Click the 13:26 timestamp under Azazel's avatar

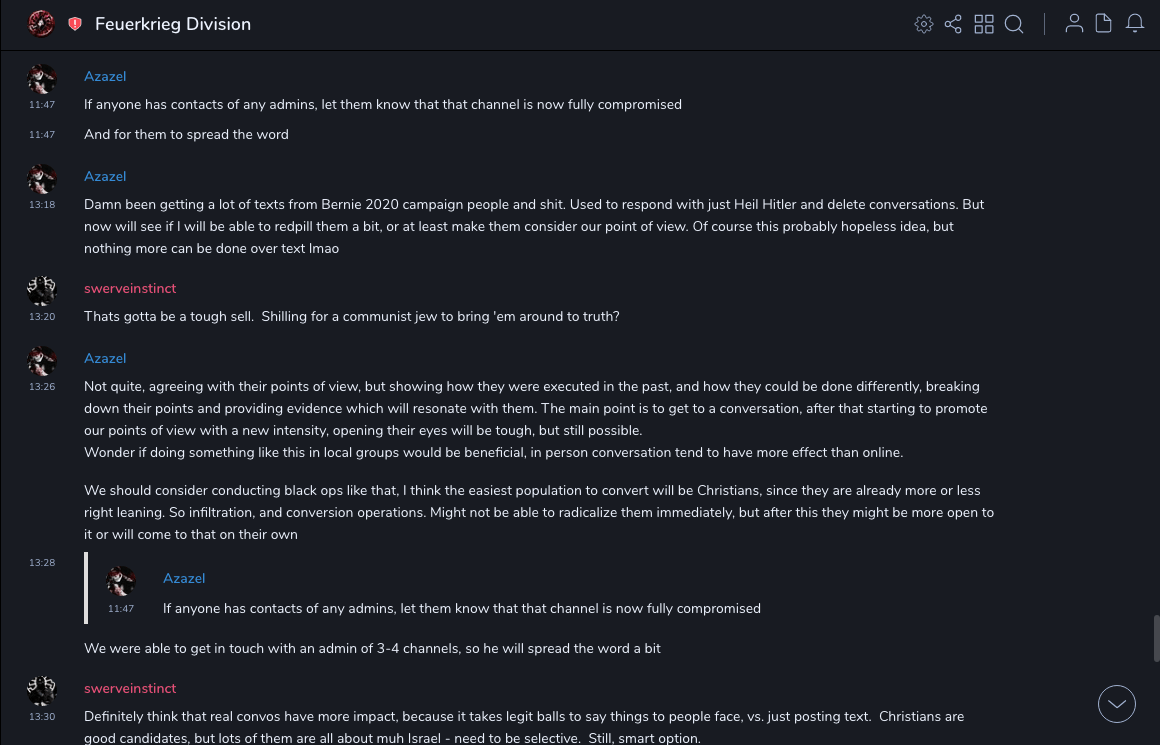(x=42, y=387)
